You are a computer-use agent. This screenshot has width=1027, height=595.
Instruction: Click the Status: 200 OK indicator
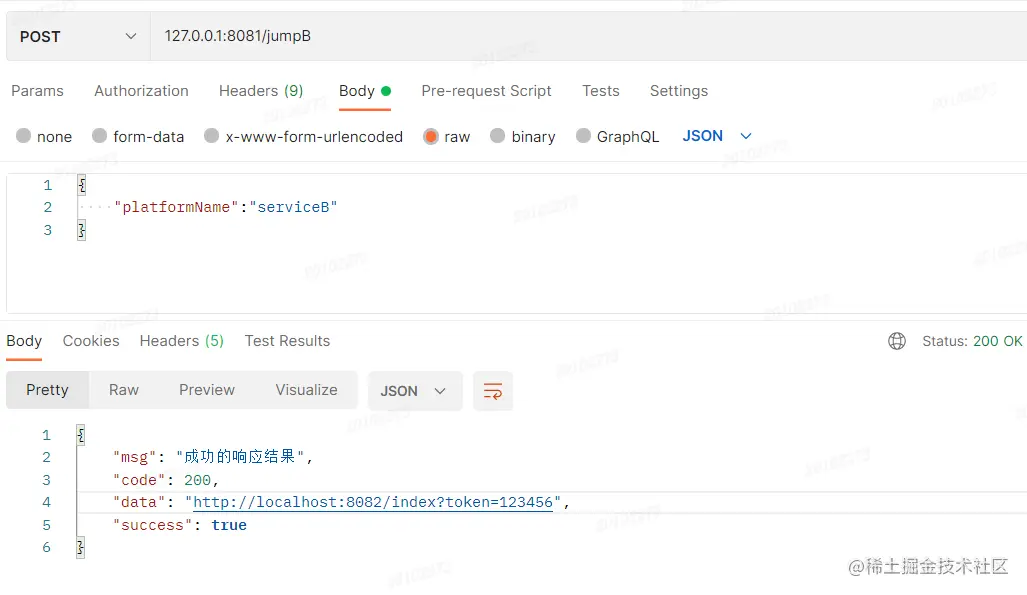click(x=972, y=341)
